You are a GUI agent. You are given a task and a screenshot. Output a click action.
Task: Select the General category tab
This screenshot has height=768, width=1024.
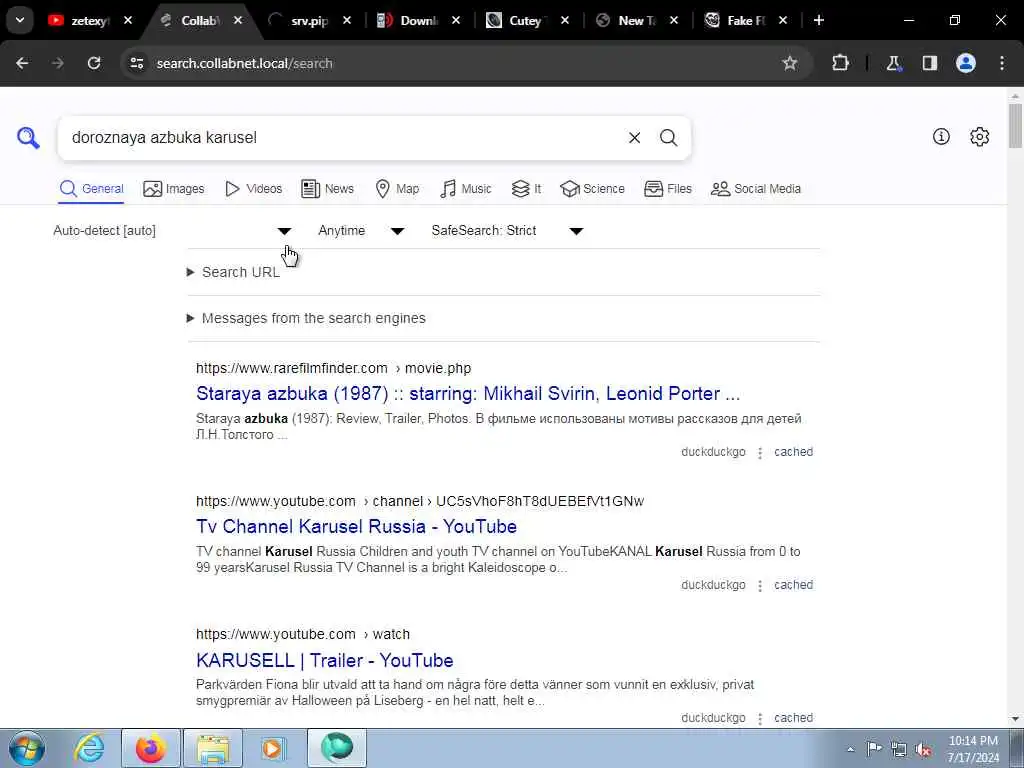point(91,189)
